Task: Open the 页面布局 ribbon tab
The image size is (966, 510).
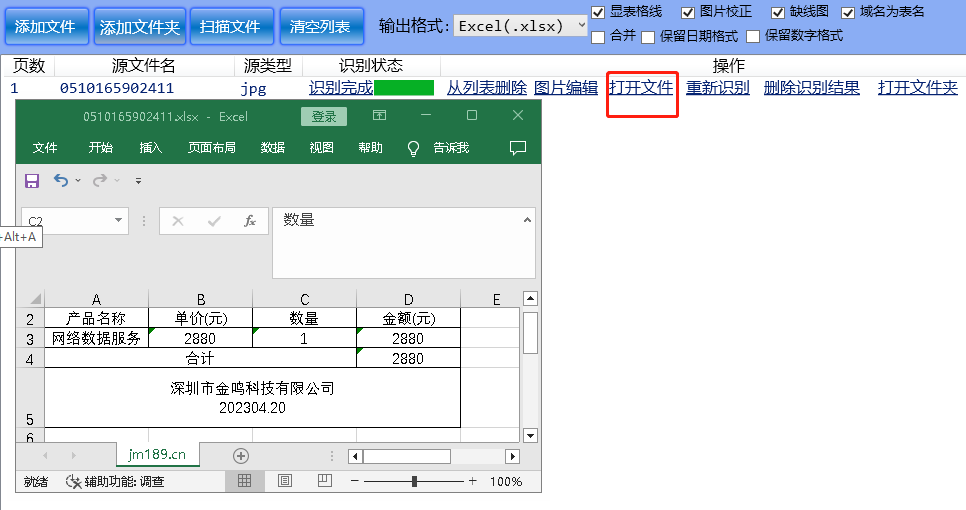Action: (x=212, y=148)
